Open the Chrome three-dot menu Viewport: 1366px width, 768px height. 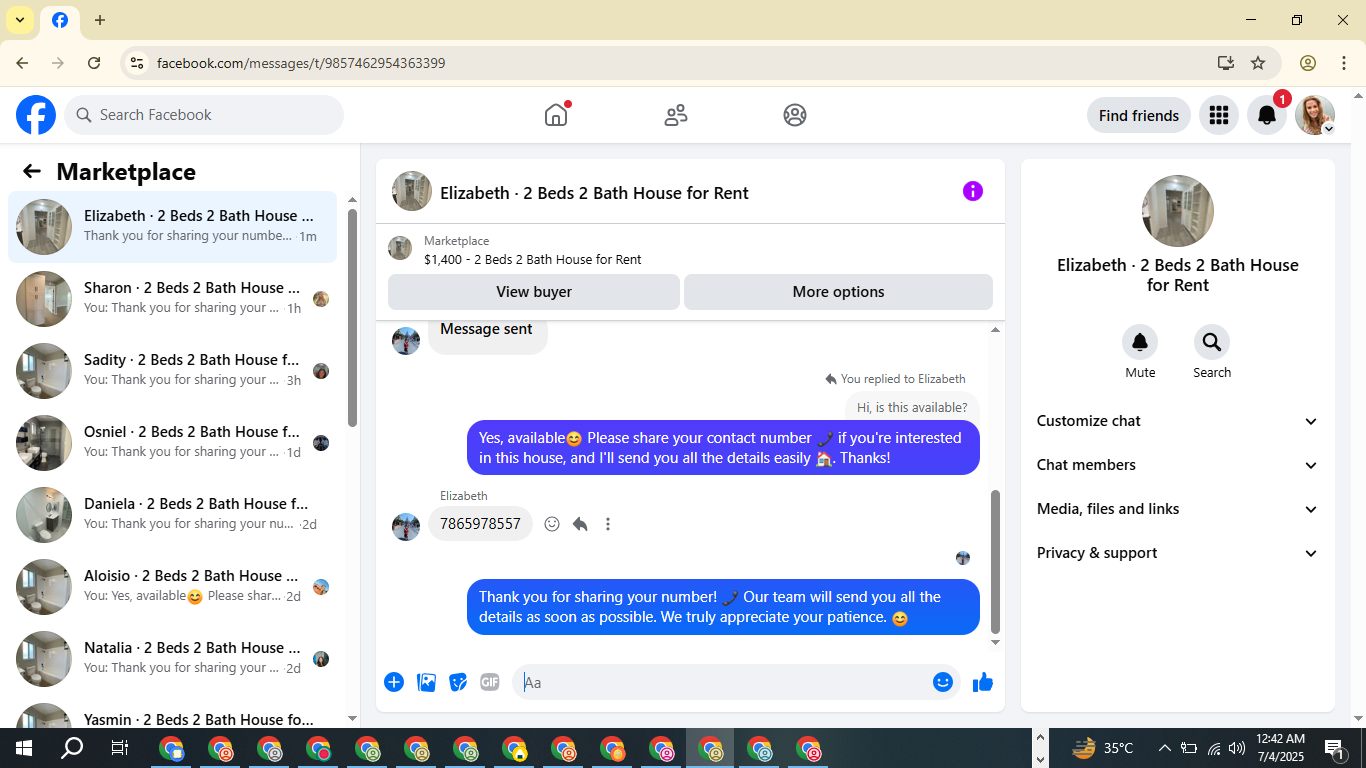pyautogui.click(x=1343, y=63)
